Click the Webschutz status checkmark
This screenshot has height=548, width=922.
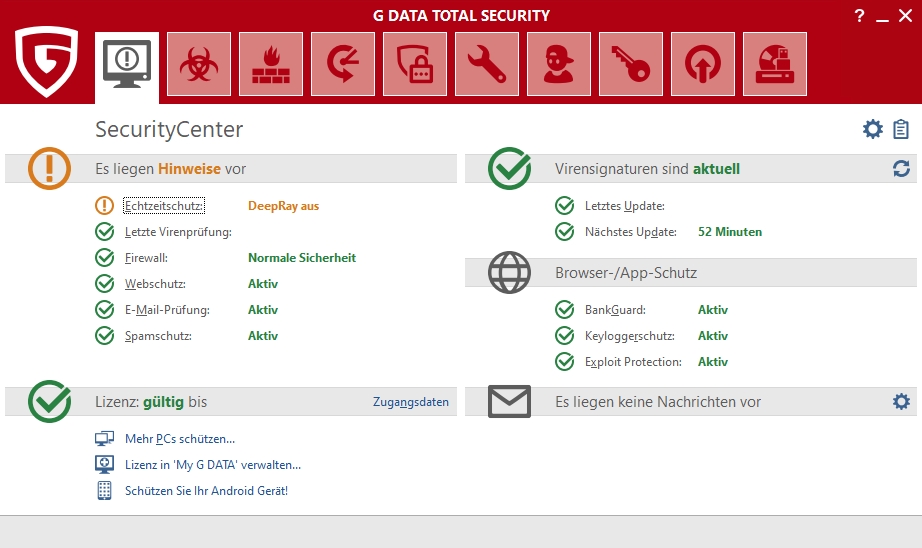pyautogui.click(x=105, y=283)
